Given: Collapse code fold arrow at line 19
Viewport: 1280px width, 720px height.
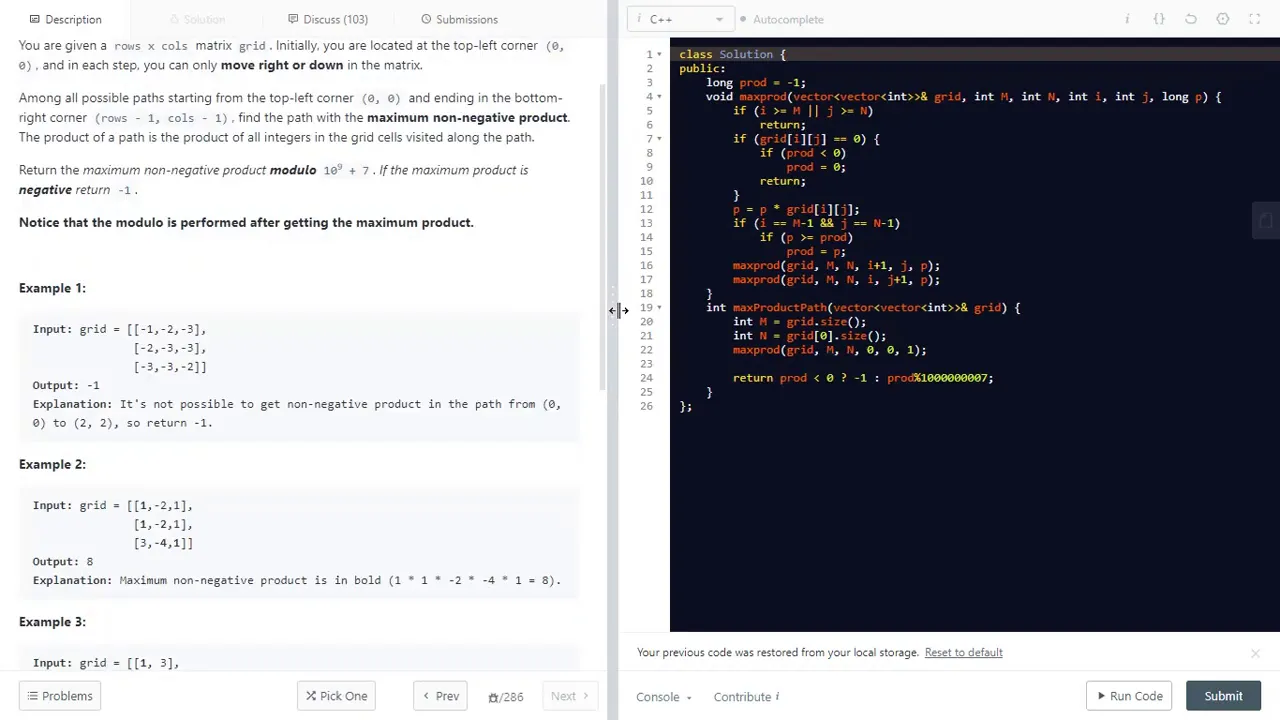Looking at the screenshot, I should pyautogui.click(x=661, y=308).
